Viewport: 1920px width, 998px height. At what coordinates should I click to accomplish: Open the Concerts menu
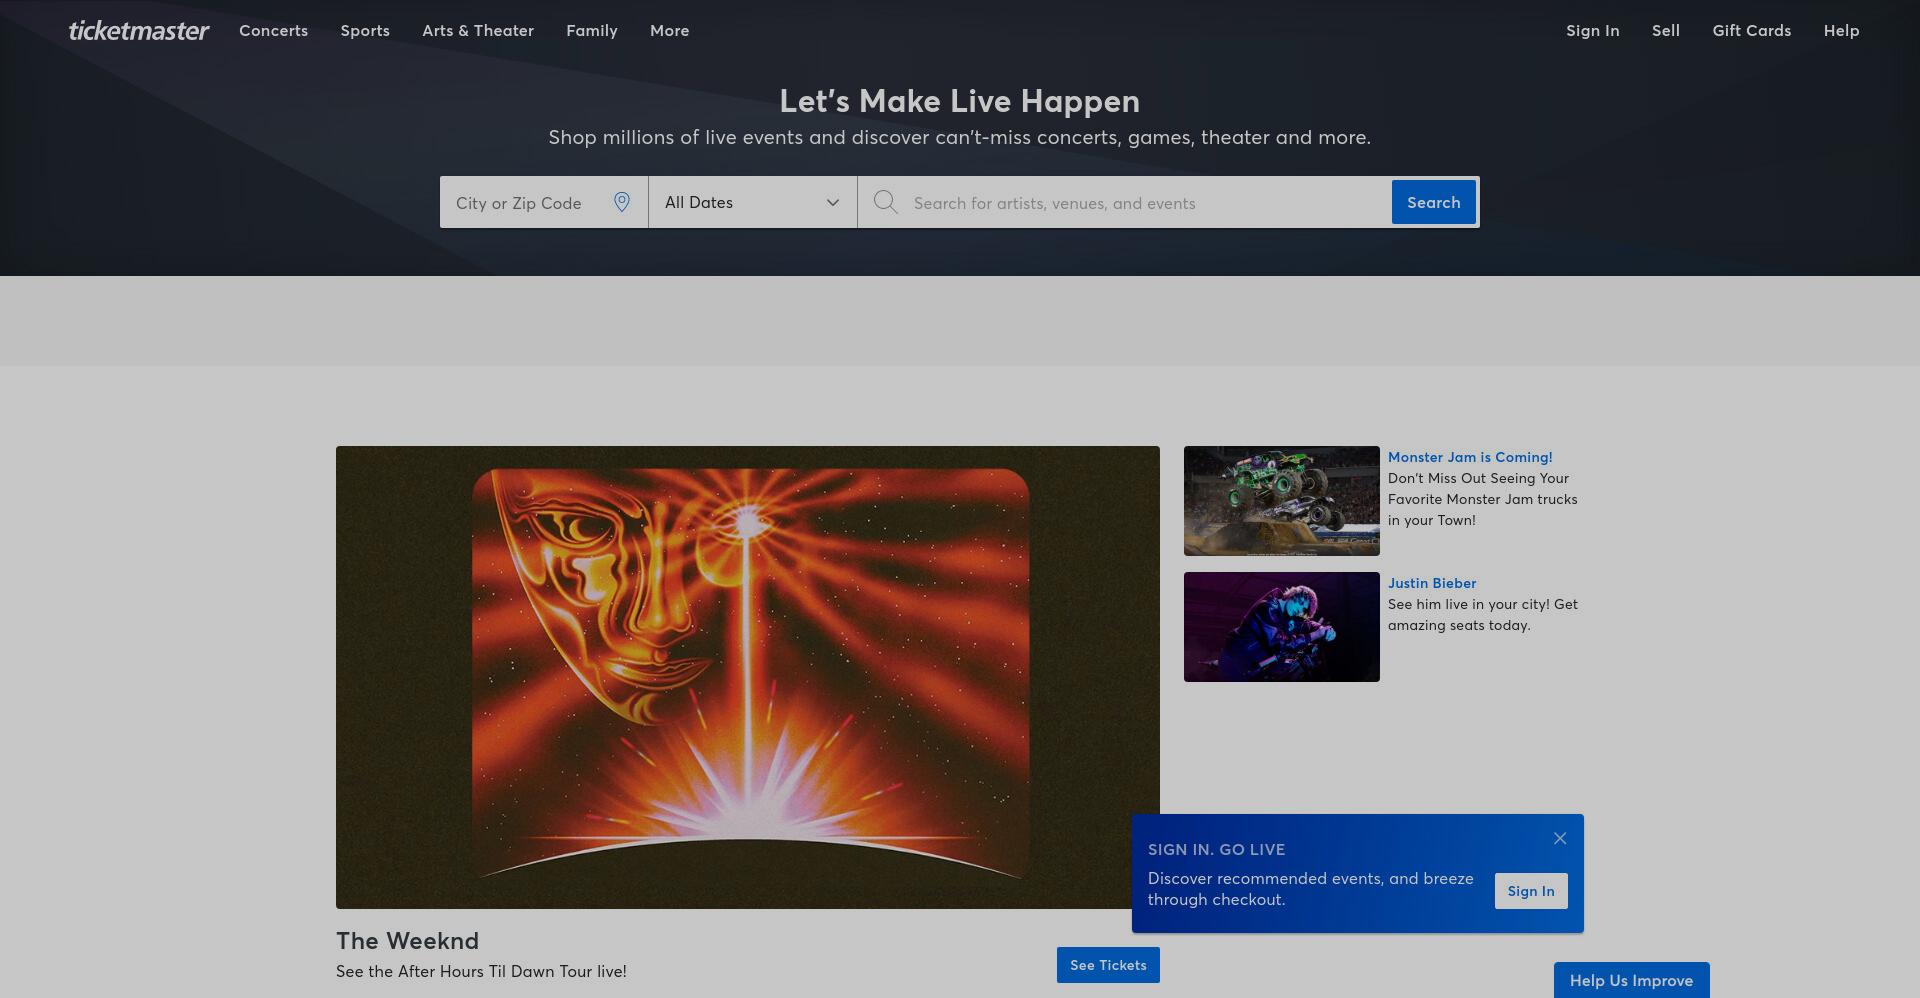[x=273, y=31]
